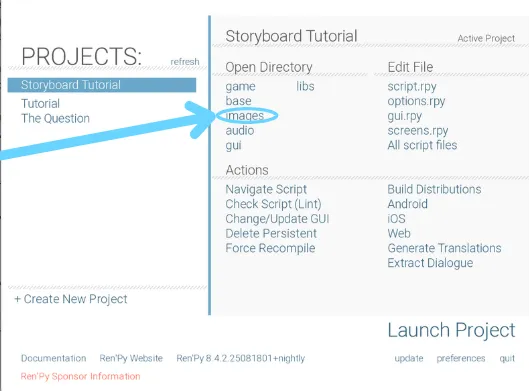Open the images directory

[245, 116]
